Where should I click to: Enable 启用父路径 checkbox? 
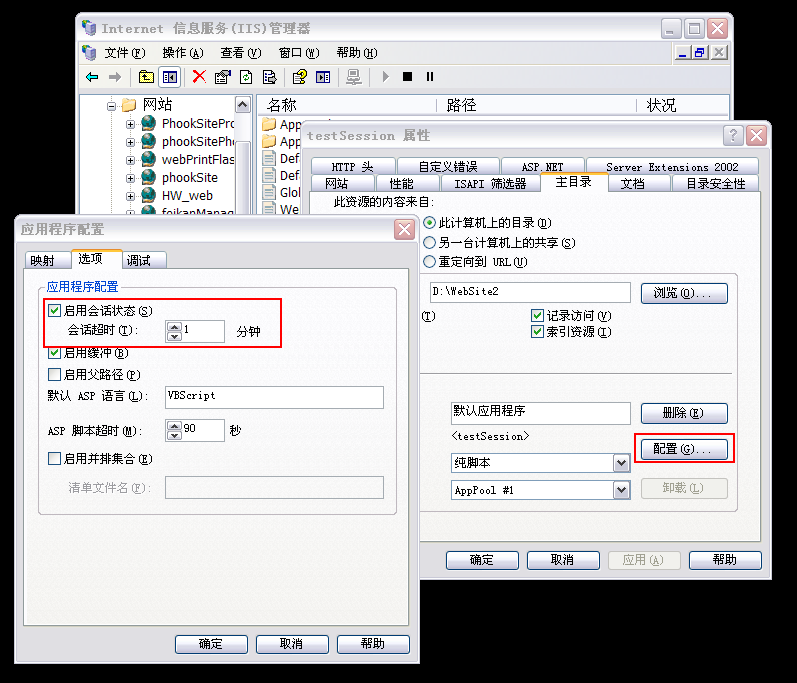point(54,375)
